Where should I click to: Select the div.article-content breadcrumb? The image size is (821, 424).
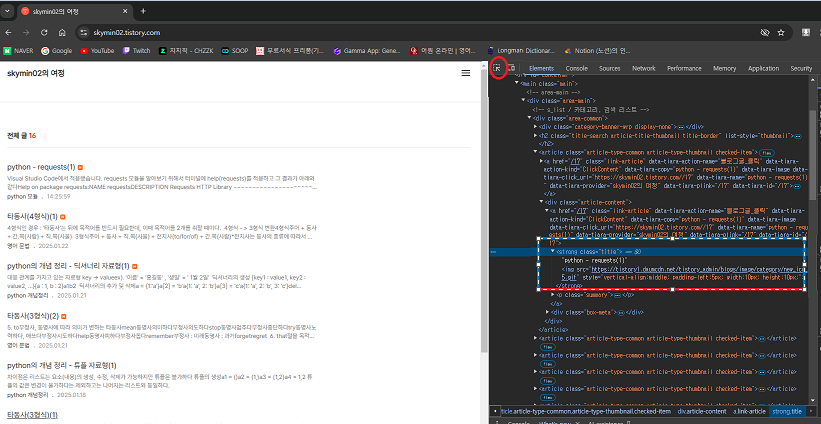point(702,411)
